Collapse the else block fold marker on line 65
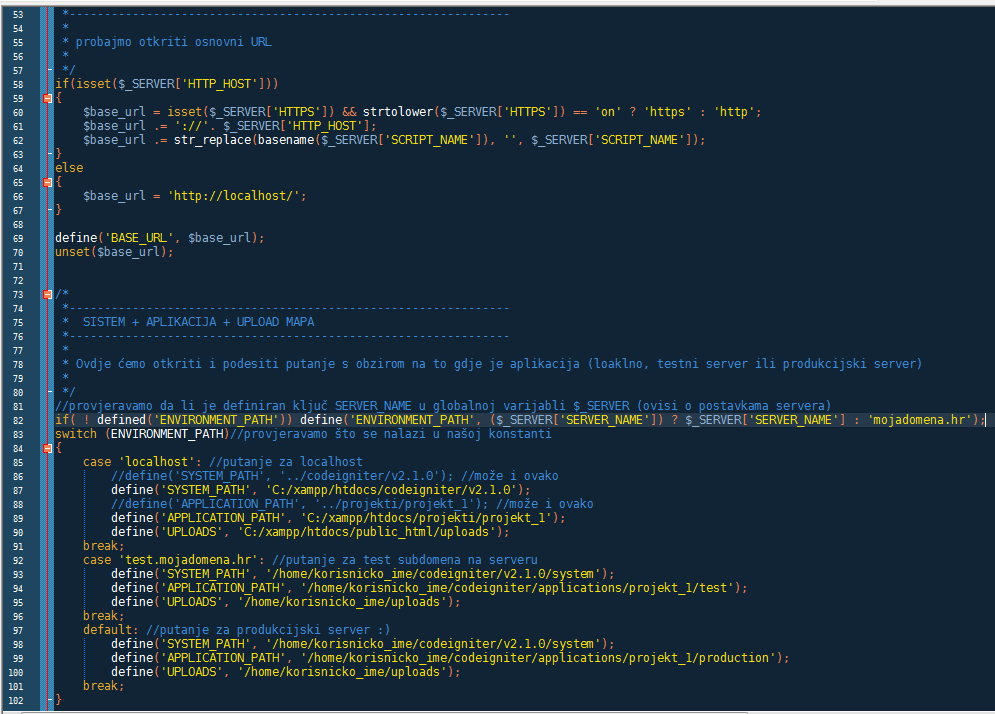The image size is (995, 714). click(x=48, y=182)
